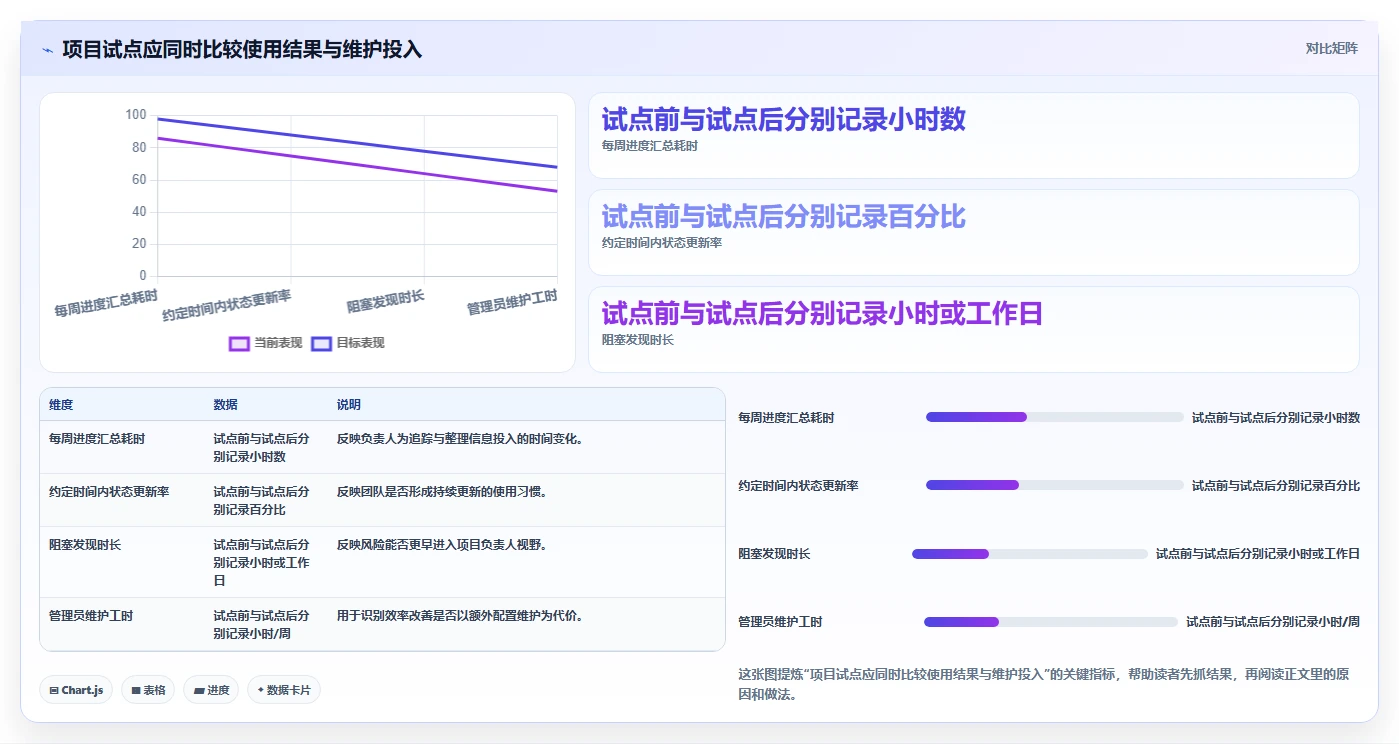Click the 说明 table column header

coord(348,405)
